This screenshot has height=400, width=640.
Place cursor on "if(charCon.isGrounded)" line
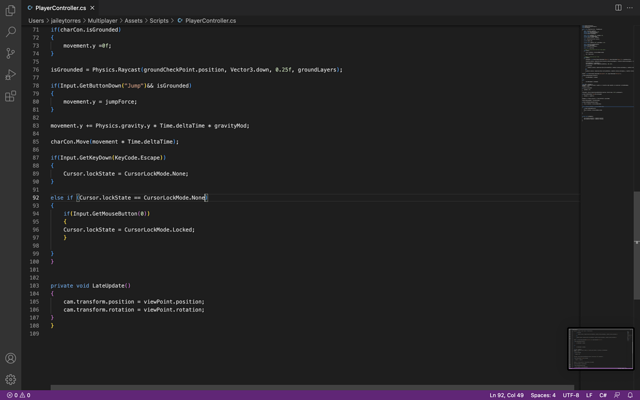(86, 30)
